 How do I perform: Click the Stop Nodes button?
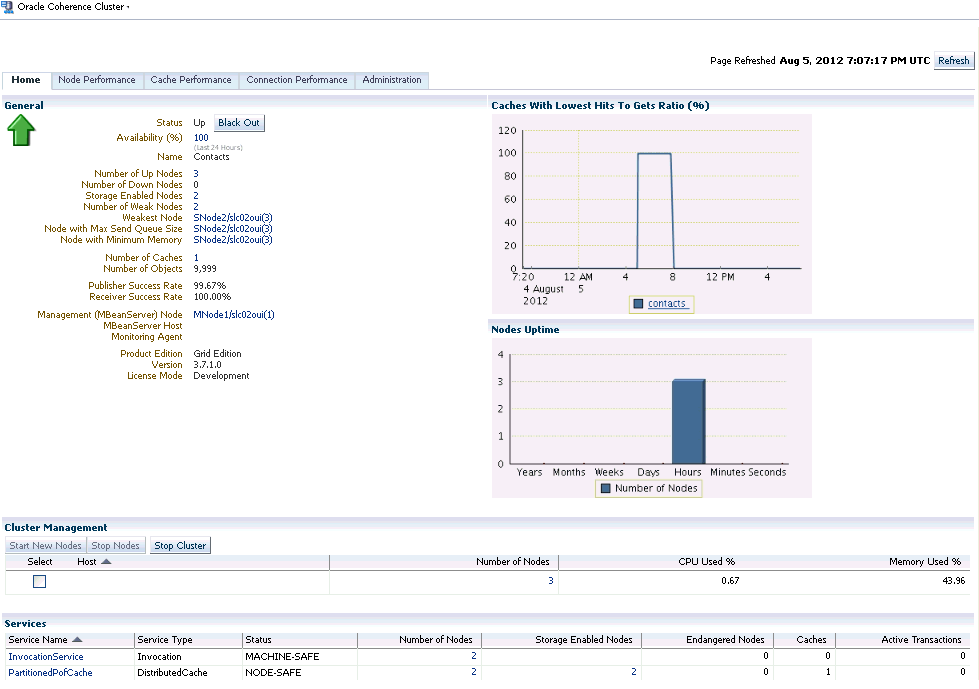click(x=116, y=545)
